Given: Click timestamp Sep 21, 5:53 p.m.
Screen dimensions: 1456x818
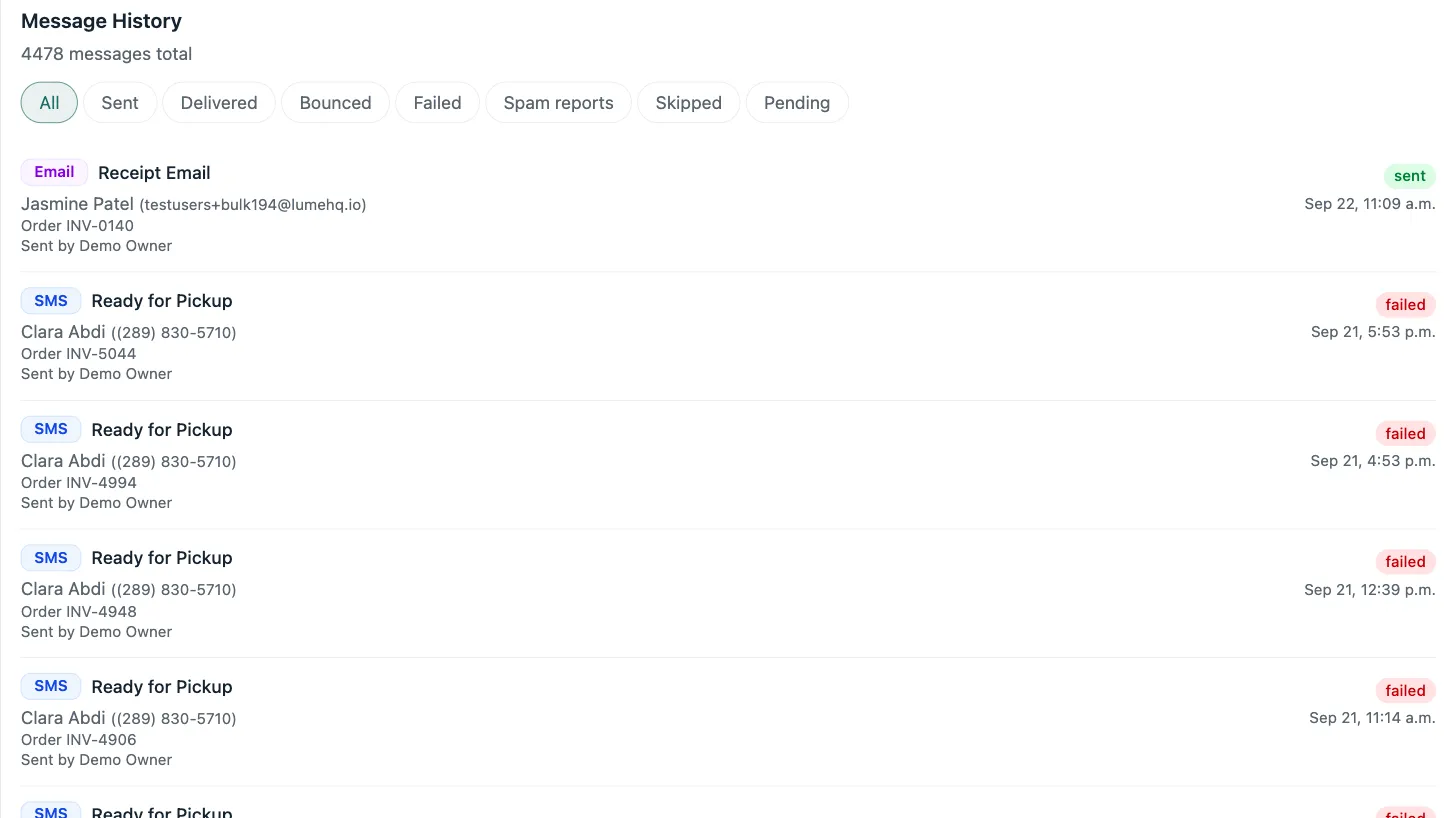Looking at the screenshot, I should click(x=1373, y=332).
